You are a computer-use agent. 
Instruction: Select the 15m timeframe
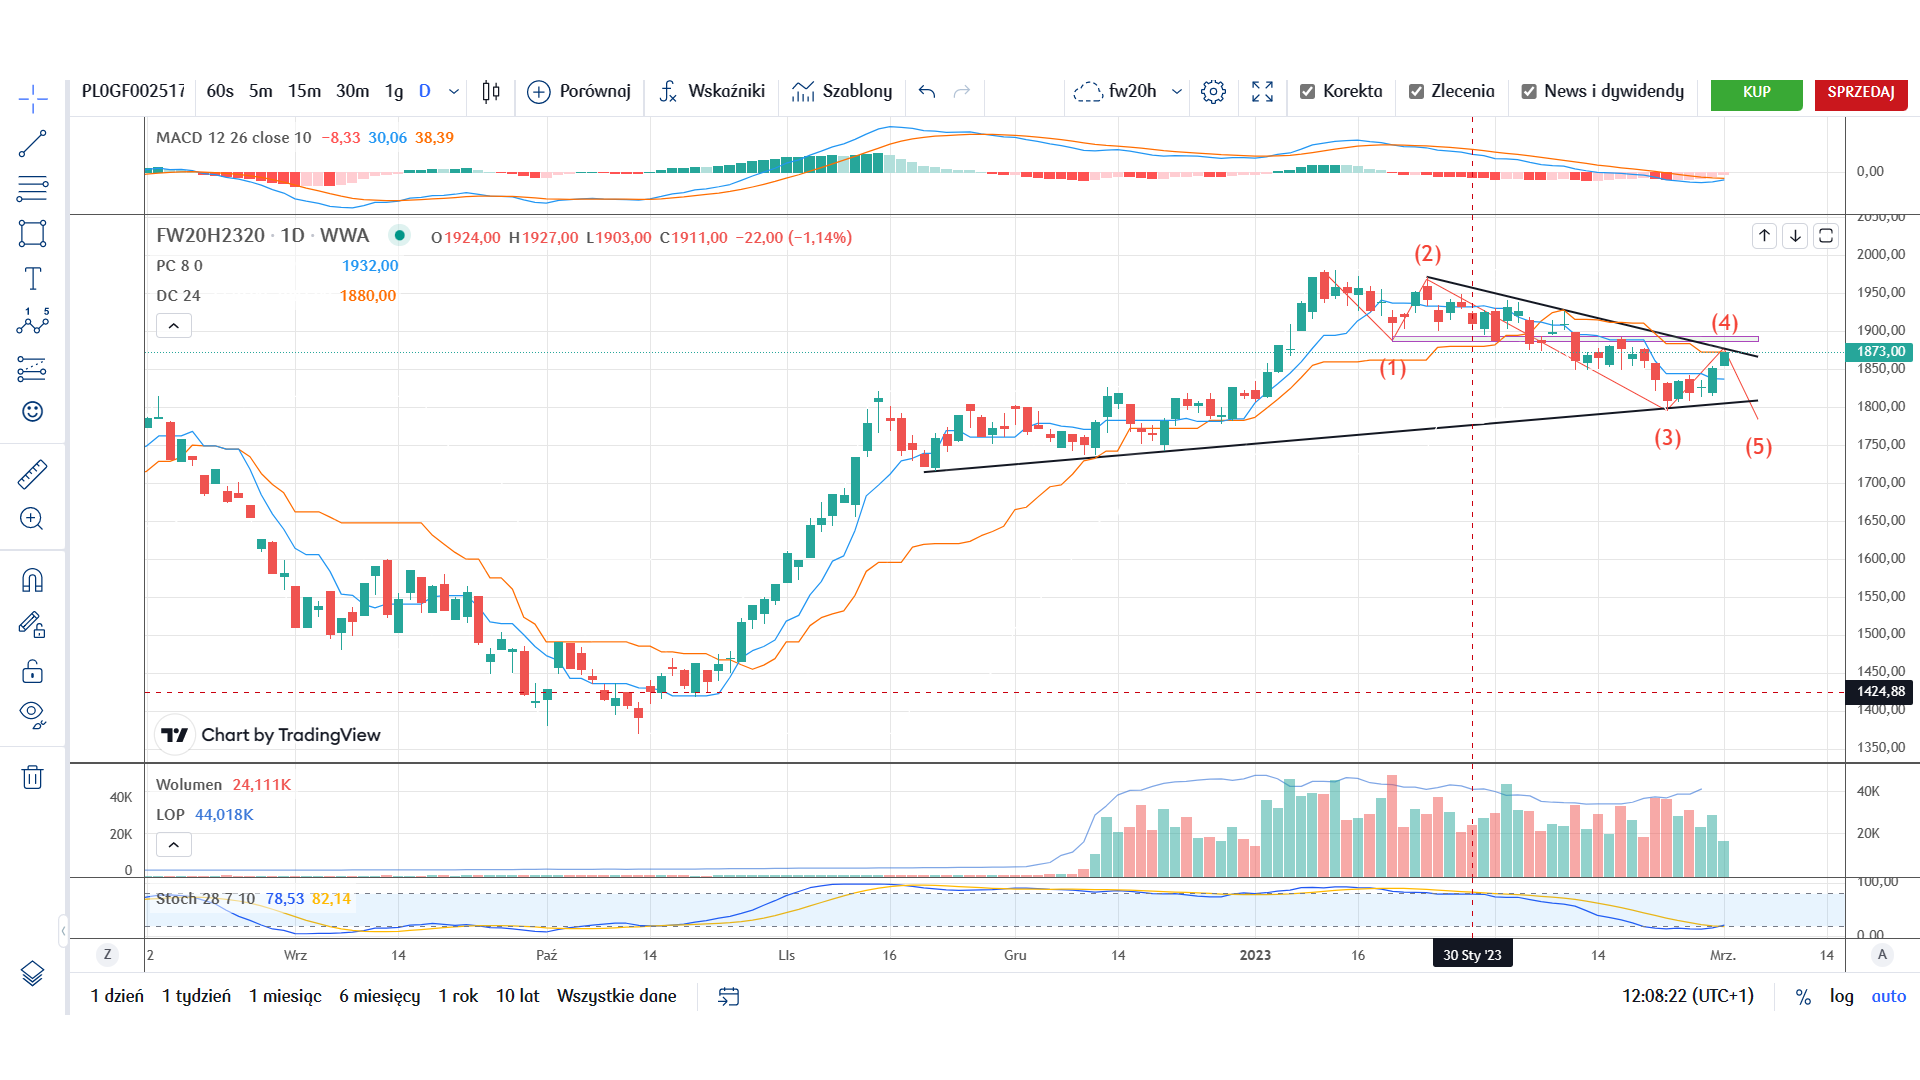305,92
